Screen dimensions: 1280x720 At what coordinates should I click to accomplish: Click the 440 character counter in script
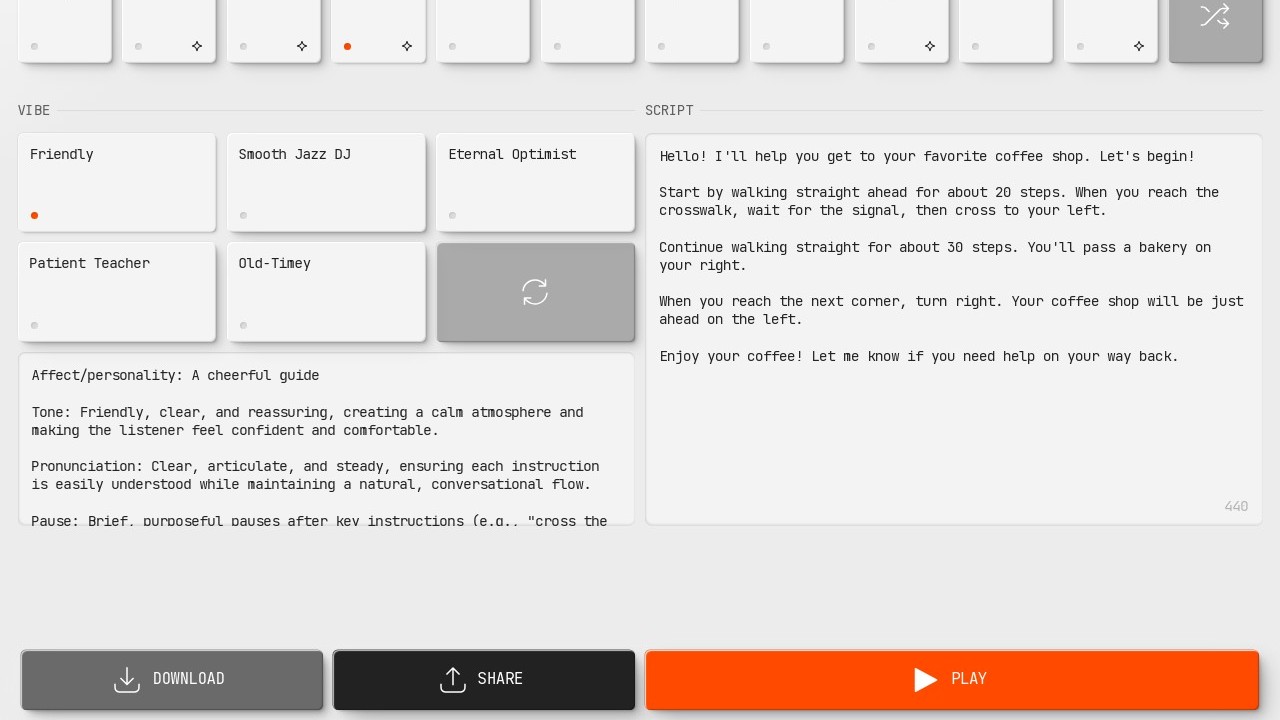[x=1236, y=506]
